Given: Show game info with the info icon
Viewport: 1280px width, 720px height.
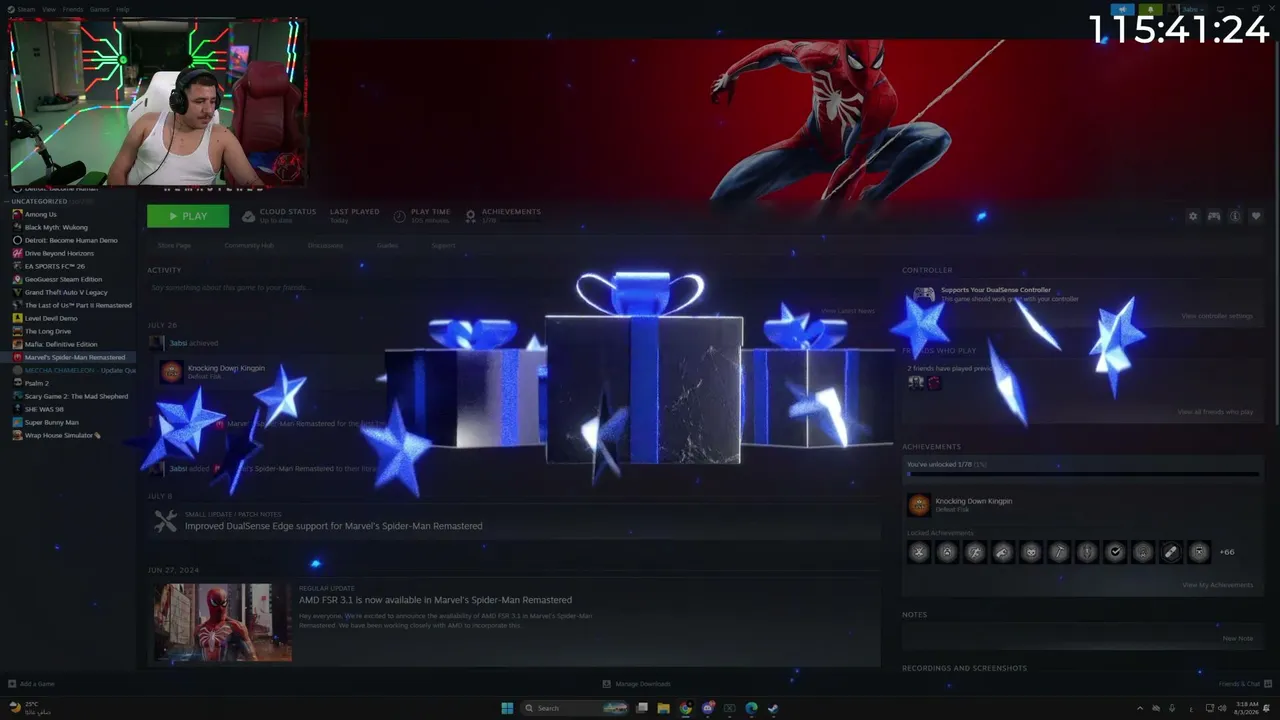Looking at the screenshot, I should point(1235,216).
